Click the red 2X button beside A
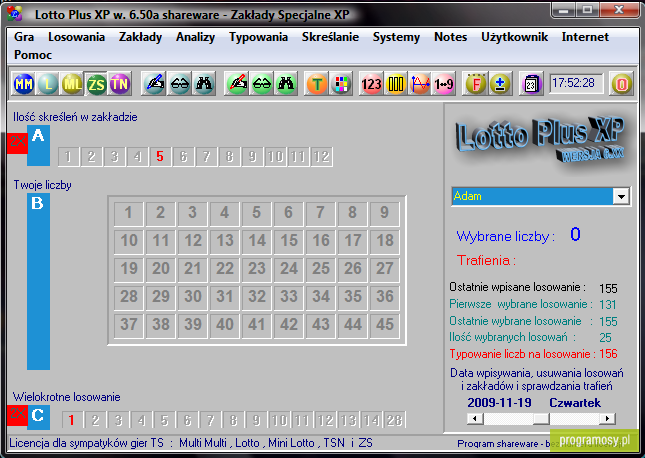This screenshot has height=458, width=645. click(17, 143)
